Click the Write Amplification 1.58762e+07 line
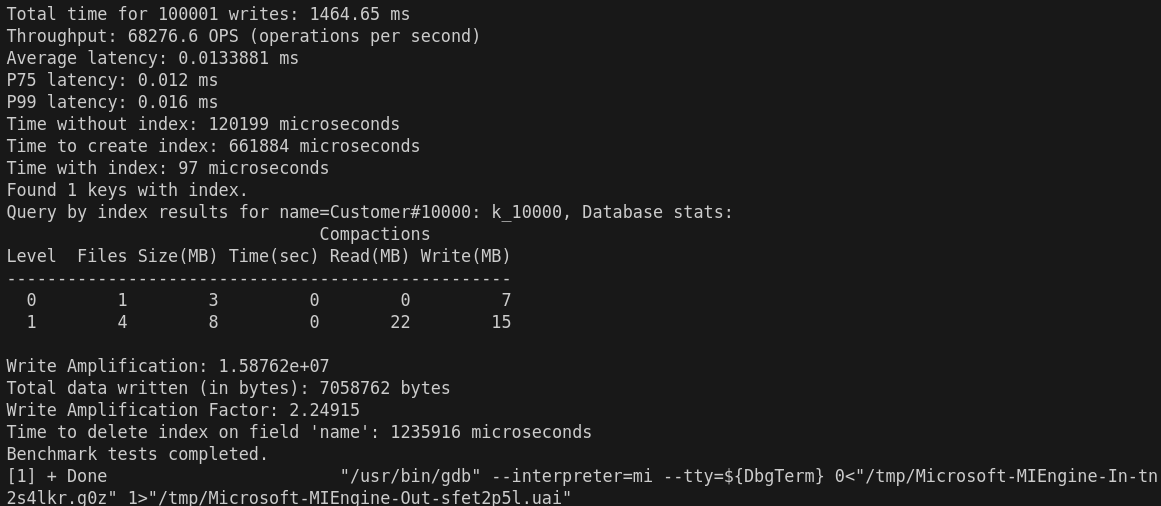1161x506 pixels. coord(168,366)
